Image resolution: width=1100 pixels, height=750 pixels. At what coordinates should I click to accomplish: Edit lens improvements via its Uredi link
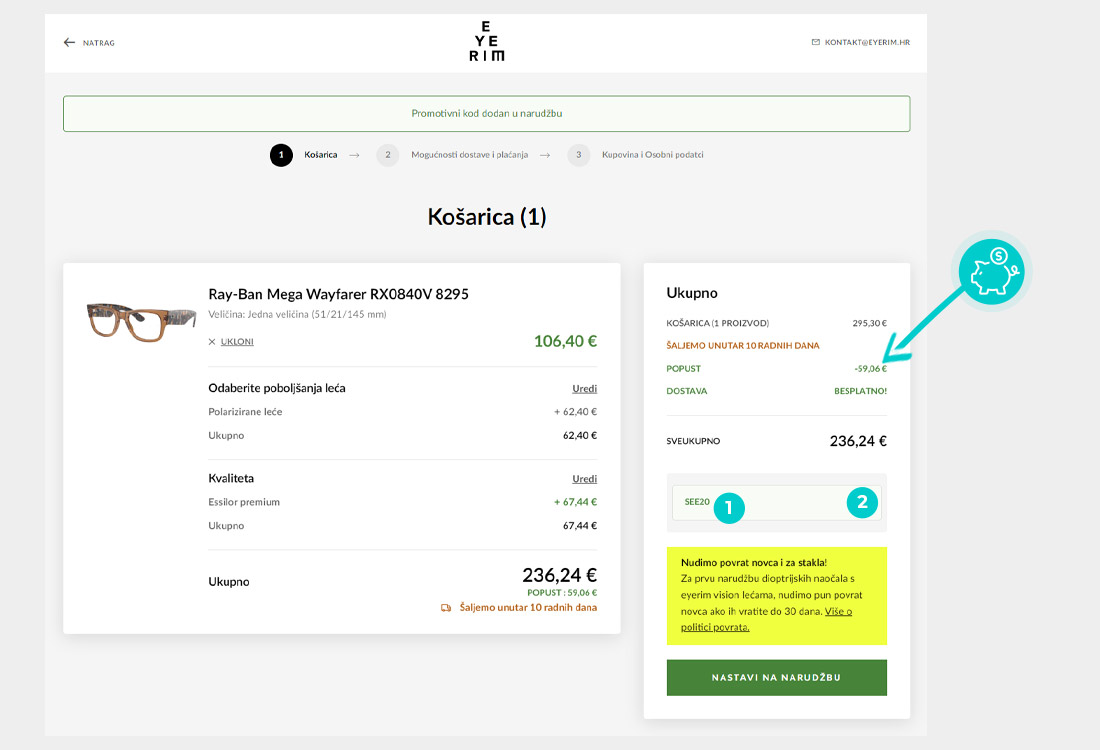tap(584, 389)
